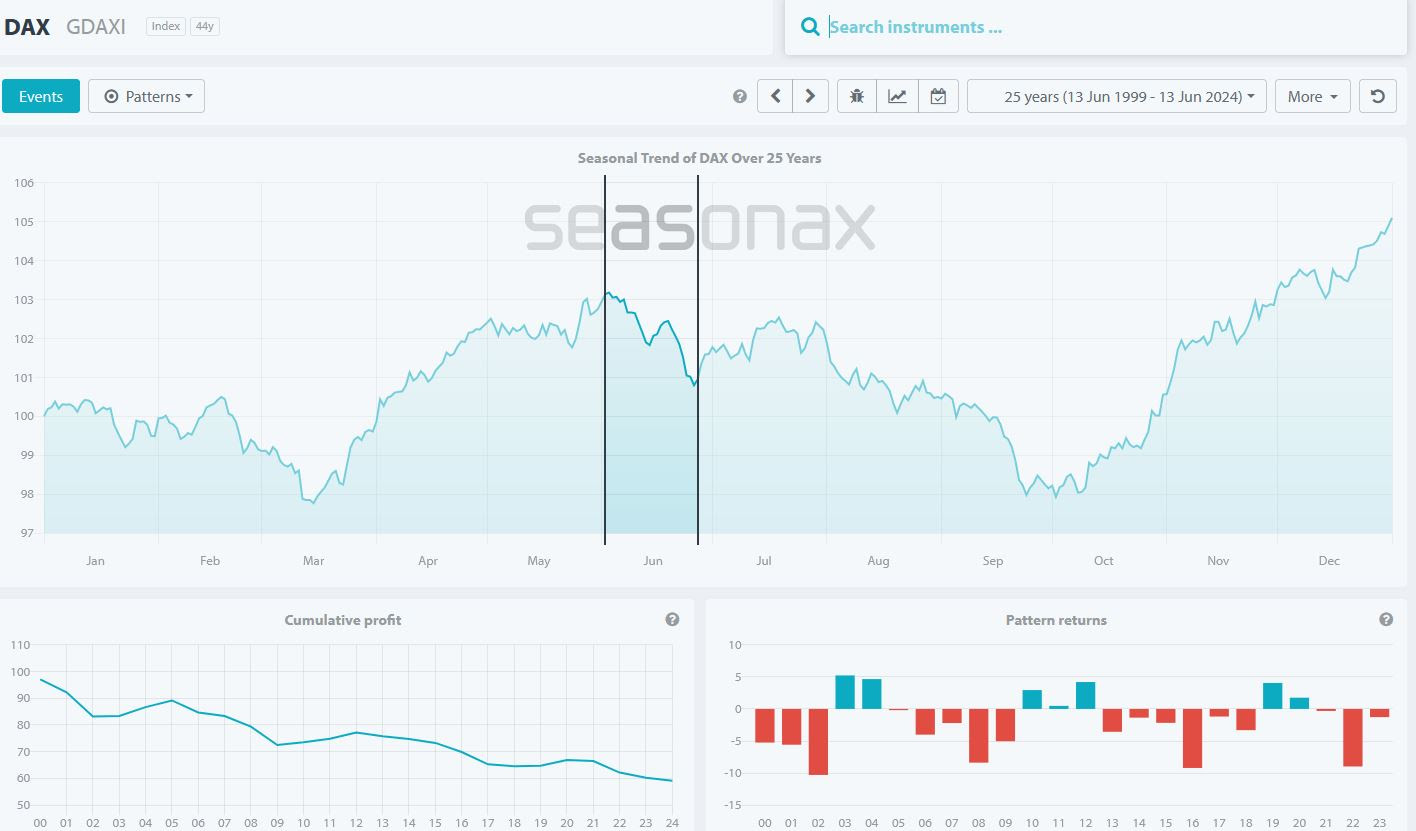The height and width of the screenshot is (831, 1416).
Task: Click the Pattern returns heading
Action: pos(1056,620)
